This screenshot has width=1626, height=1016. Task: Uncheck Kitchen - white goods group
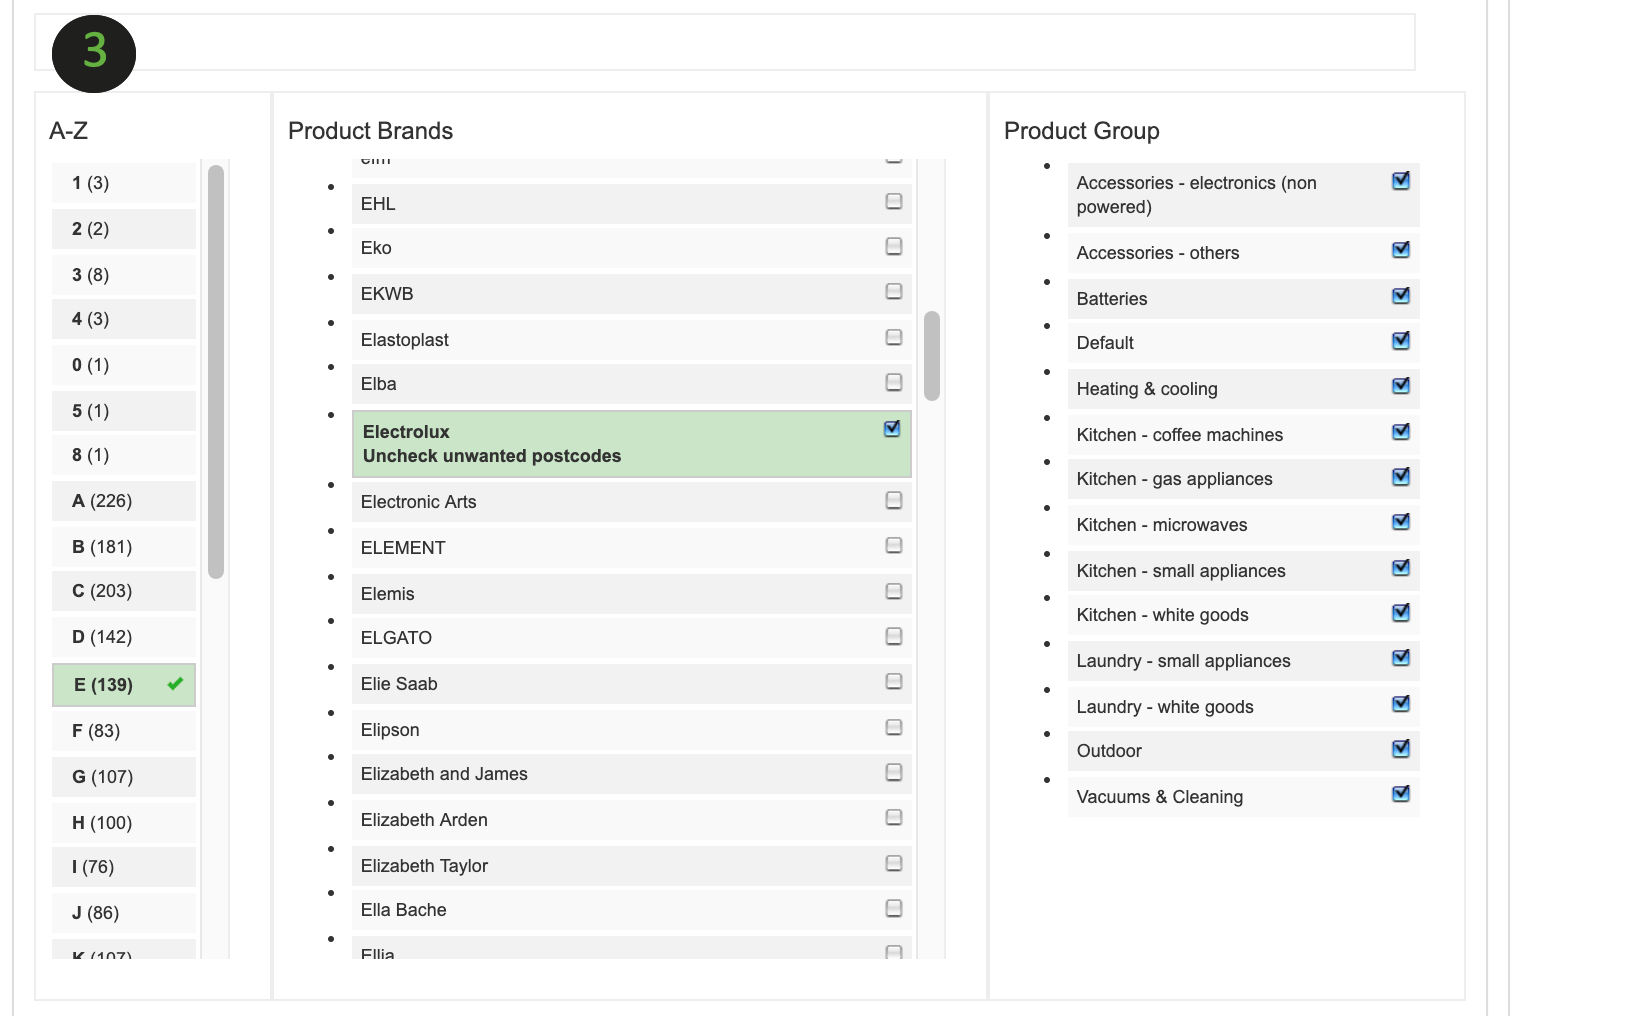(1401, 613)
